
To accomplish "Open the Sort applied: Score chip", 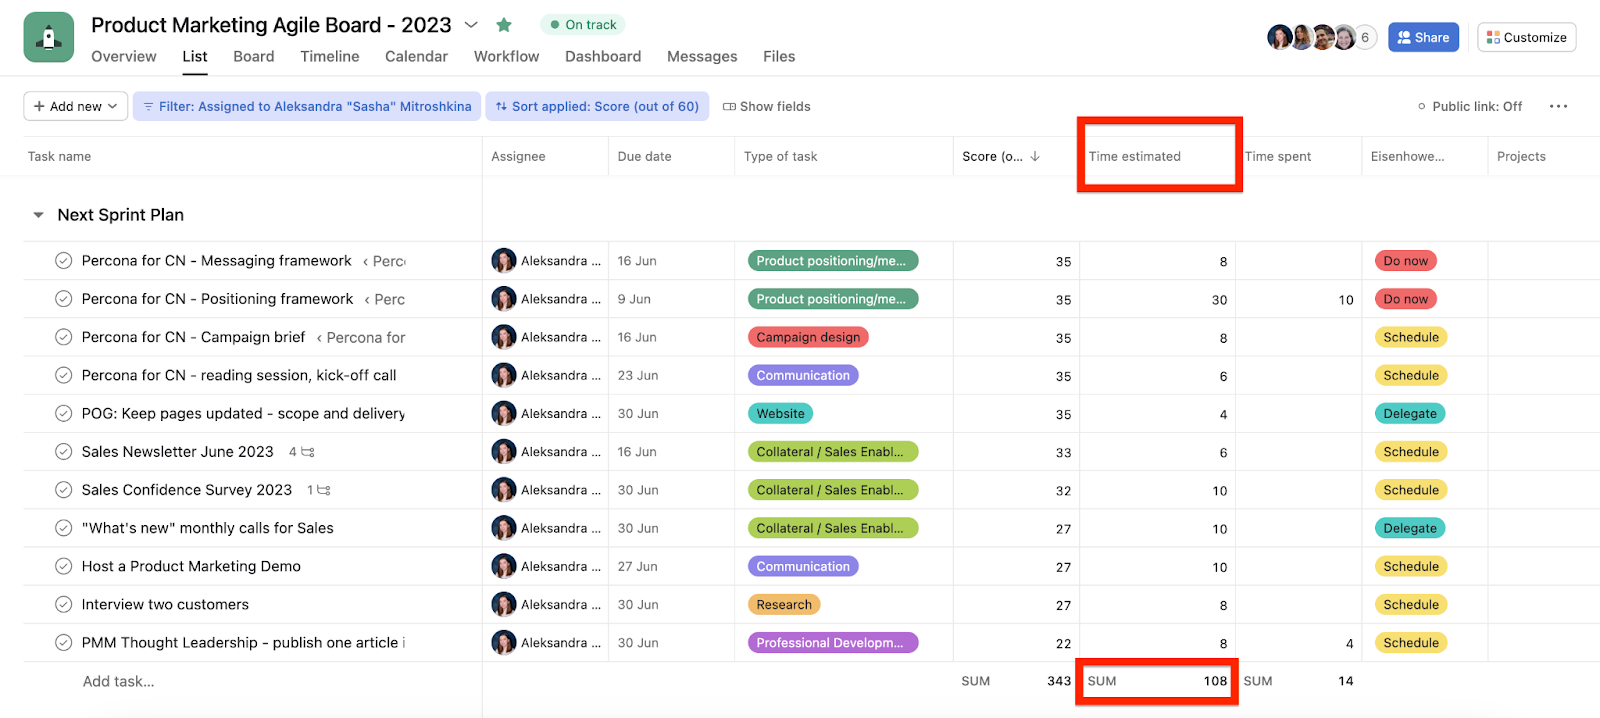I will tap(597, 106).
